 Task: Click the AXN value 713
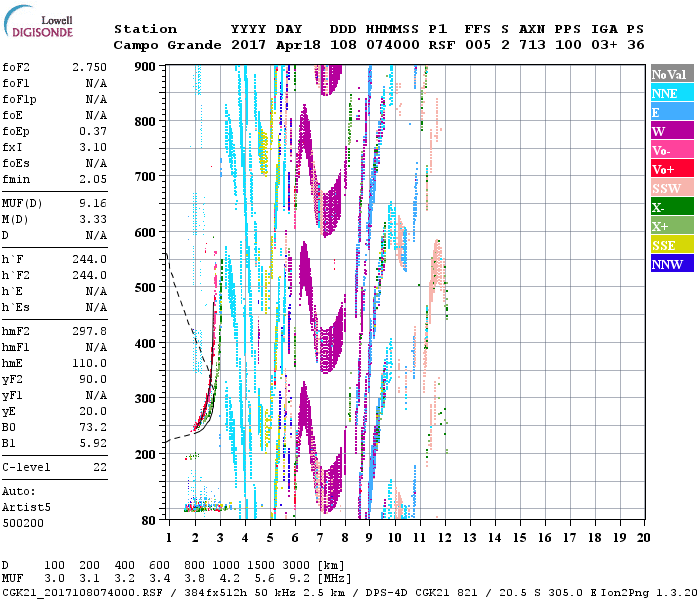(x=532, y=45)
